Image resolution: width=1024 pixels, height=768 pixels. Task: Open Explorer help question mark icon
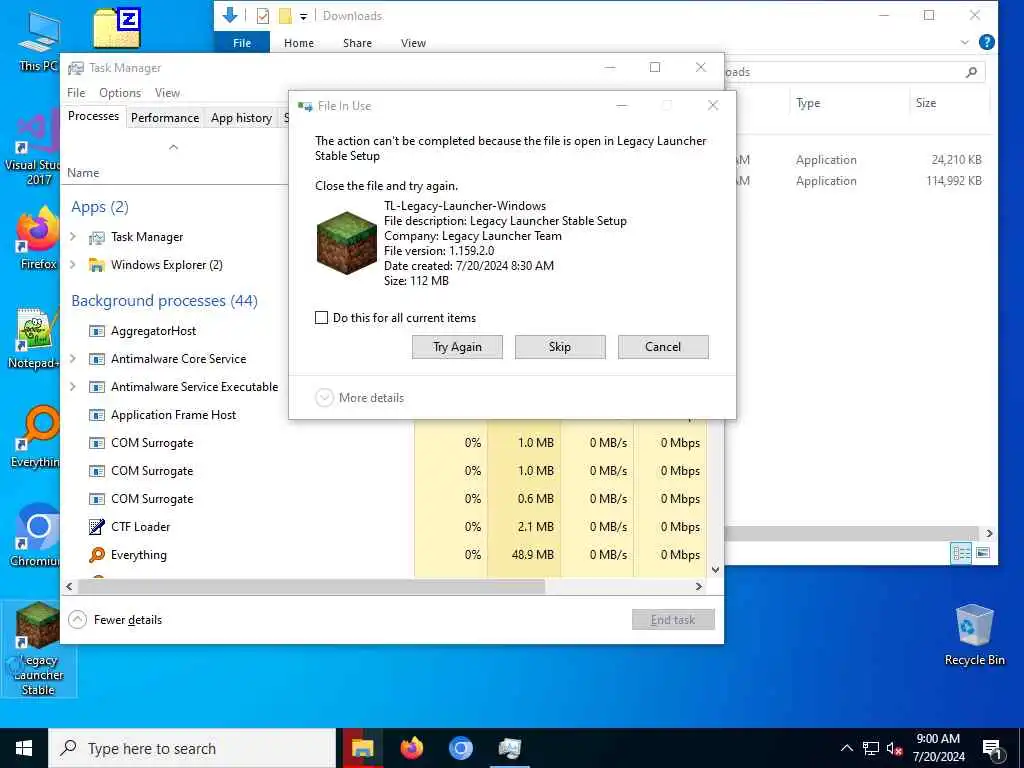tap(987, 42)
